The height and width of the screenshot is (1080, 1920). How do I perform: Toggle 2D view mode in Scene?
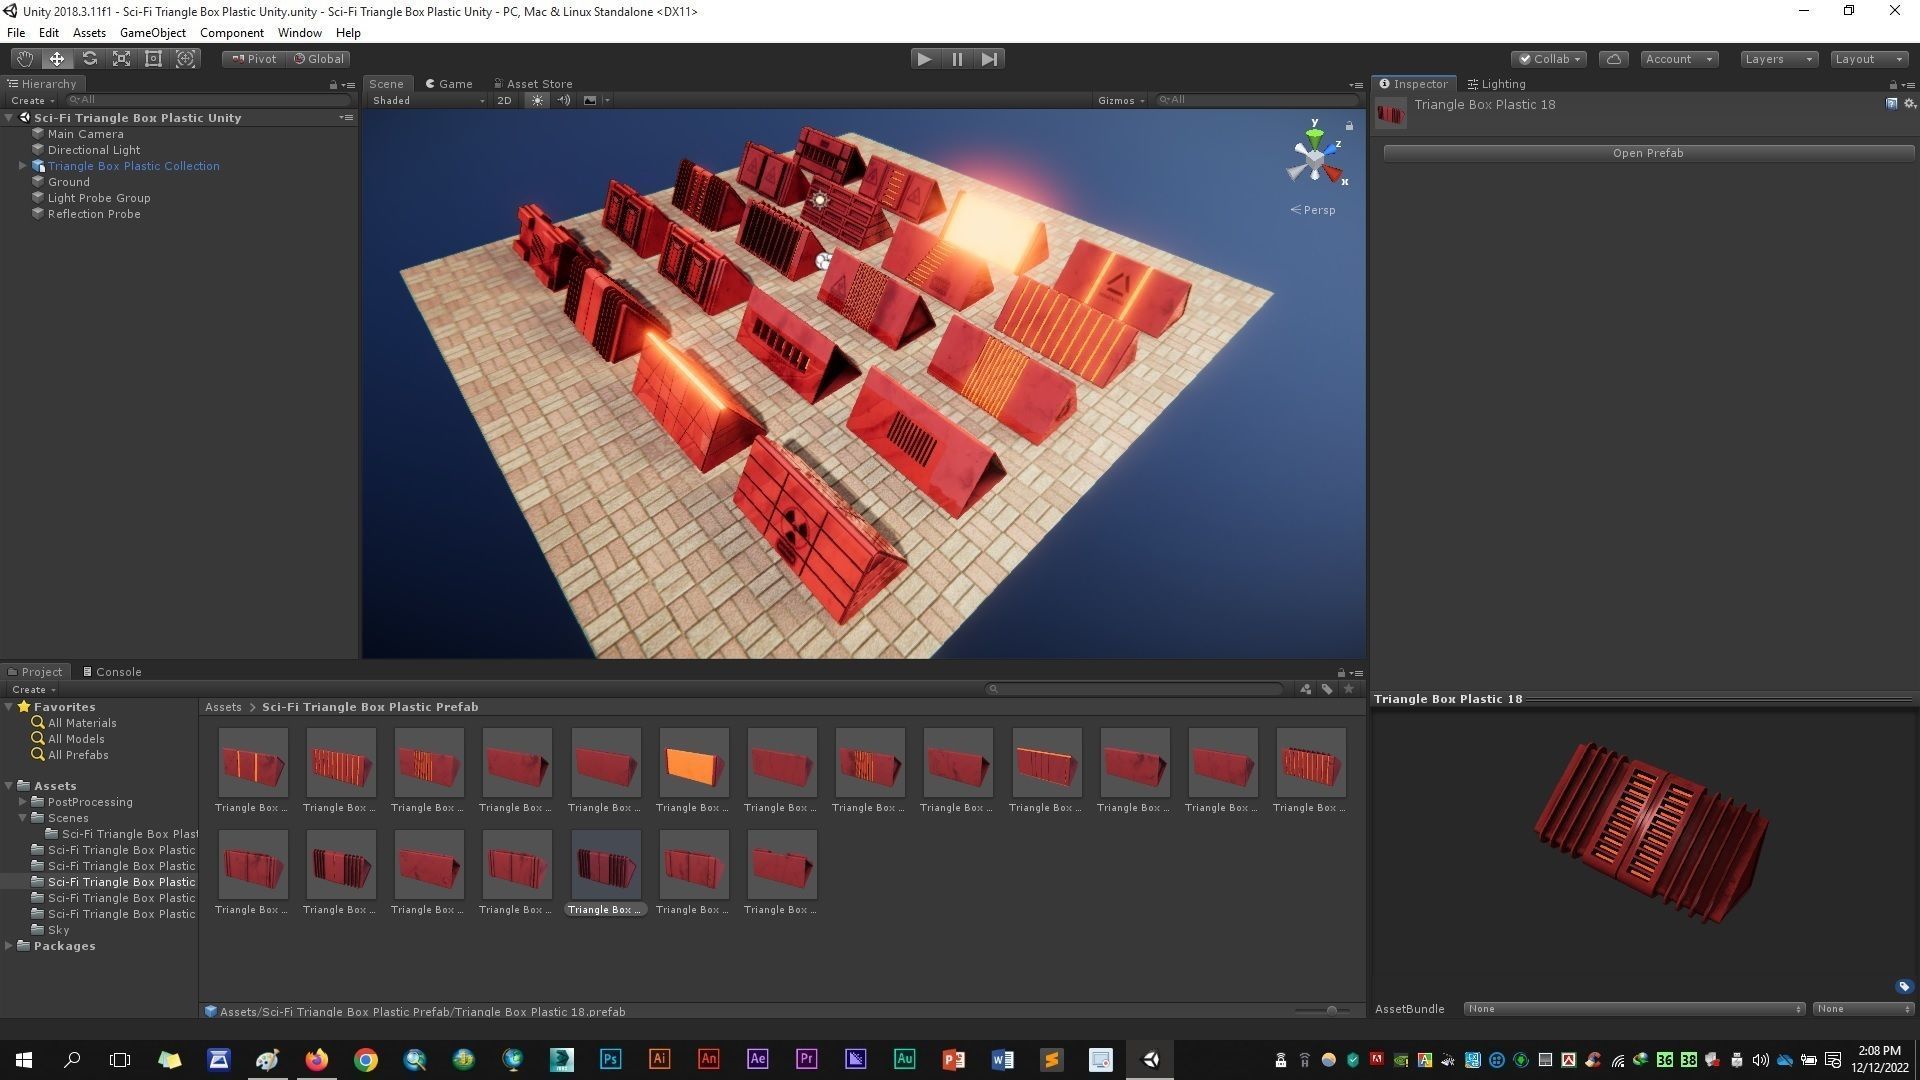504,100
